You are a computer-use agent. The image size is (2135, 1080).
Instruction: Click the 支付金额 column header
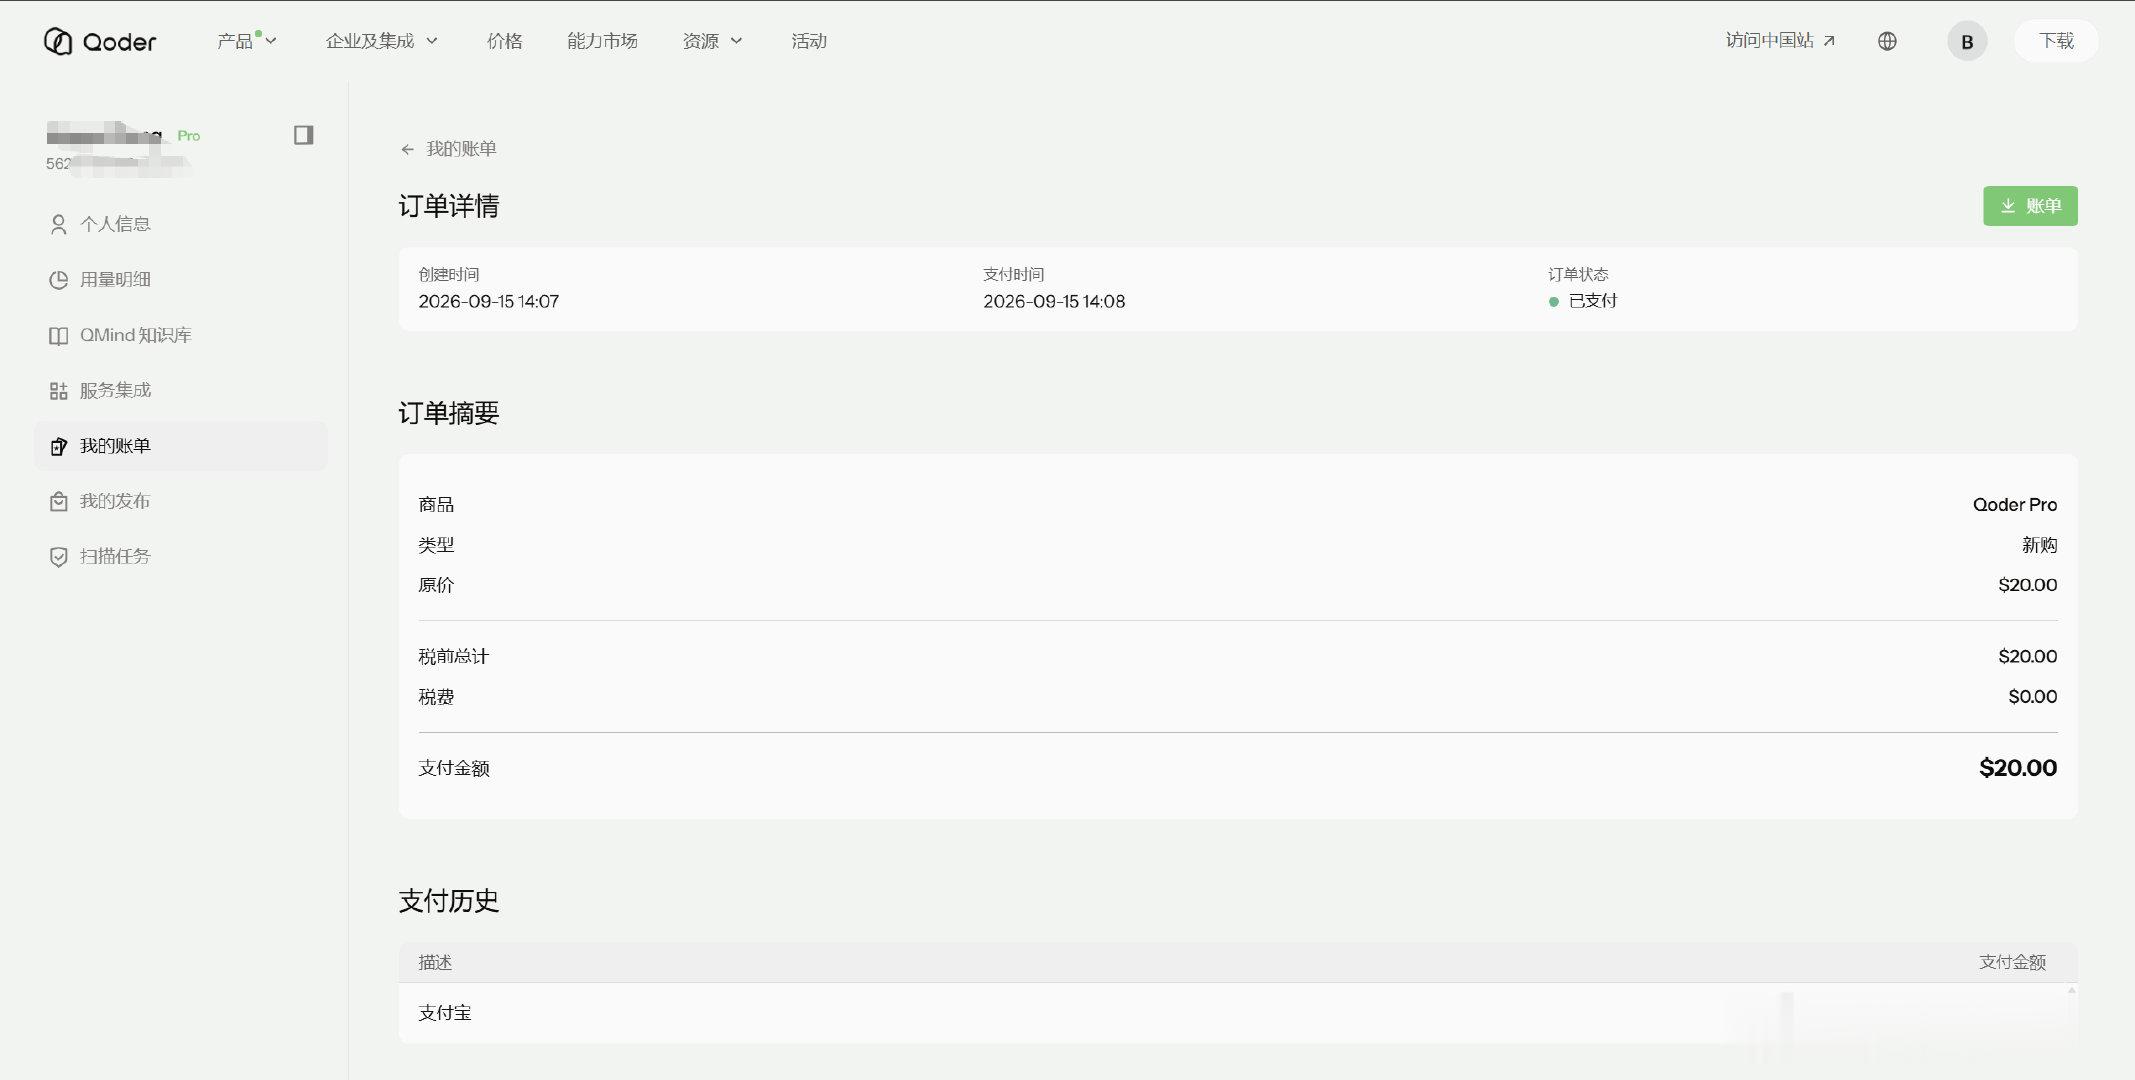[x=2012, y=962]
